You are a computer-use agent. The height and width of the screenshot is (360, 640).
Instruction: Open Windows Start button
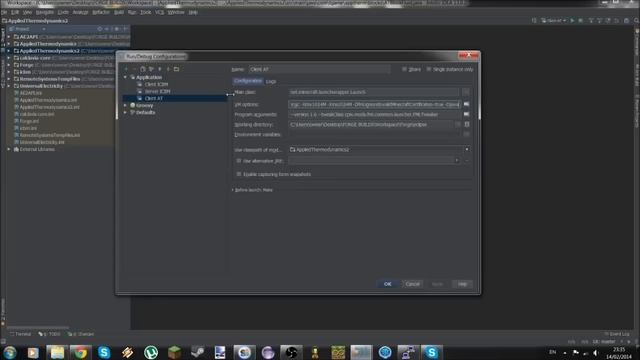point(10,352)
